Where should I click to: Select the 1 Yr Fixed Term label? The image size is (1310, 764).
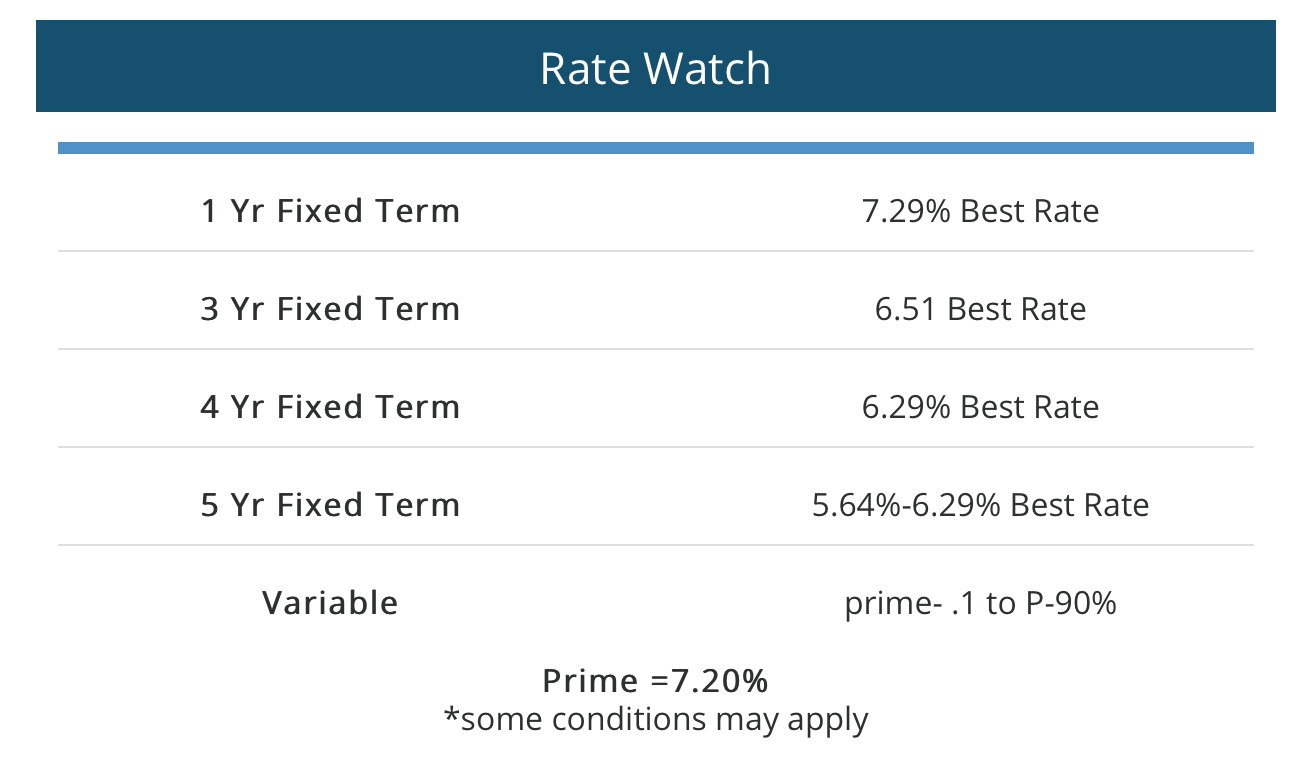(x=330, y=212)
